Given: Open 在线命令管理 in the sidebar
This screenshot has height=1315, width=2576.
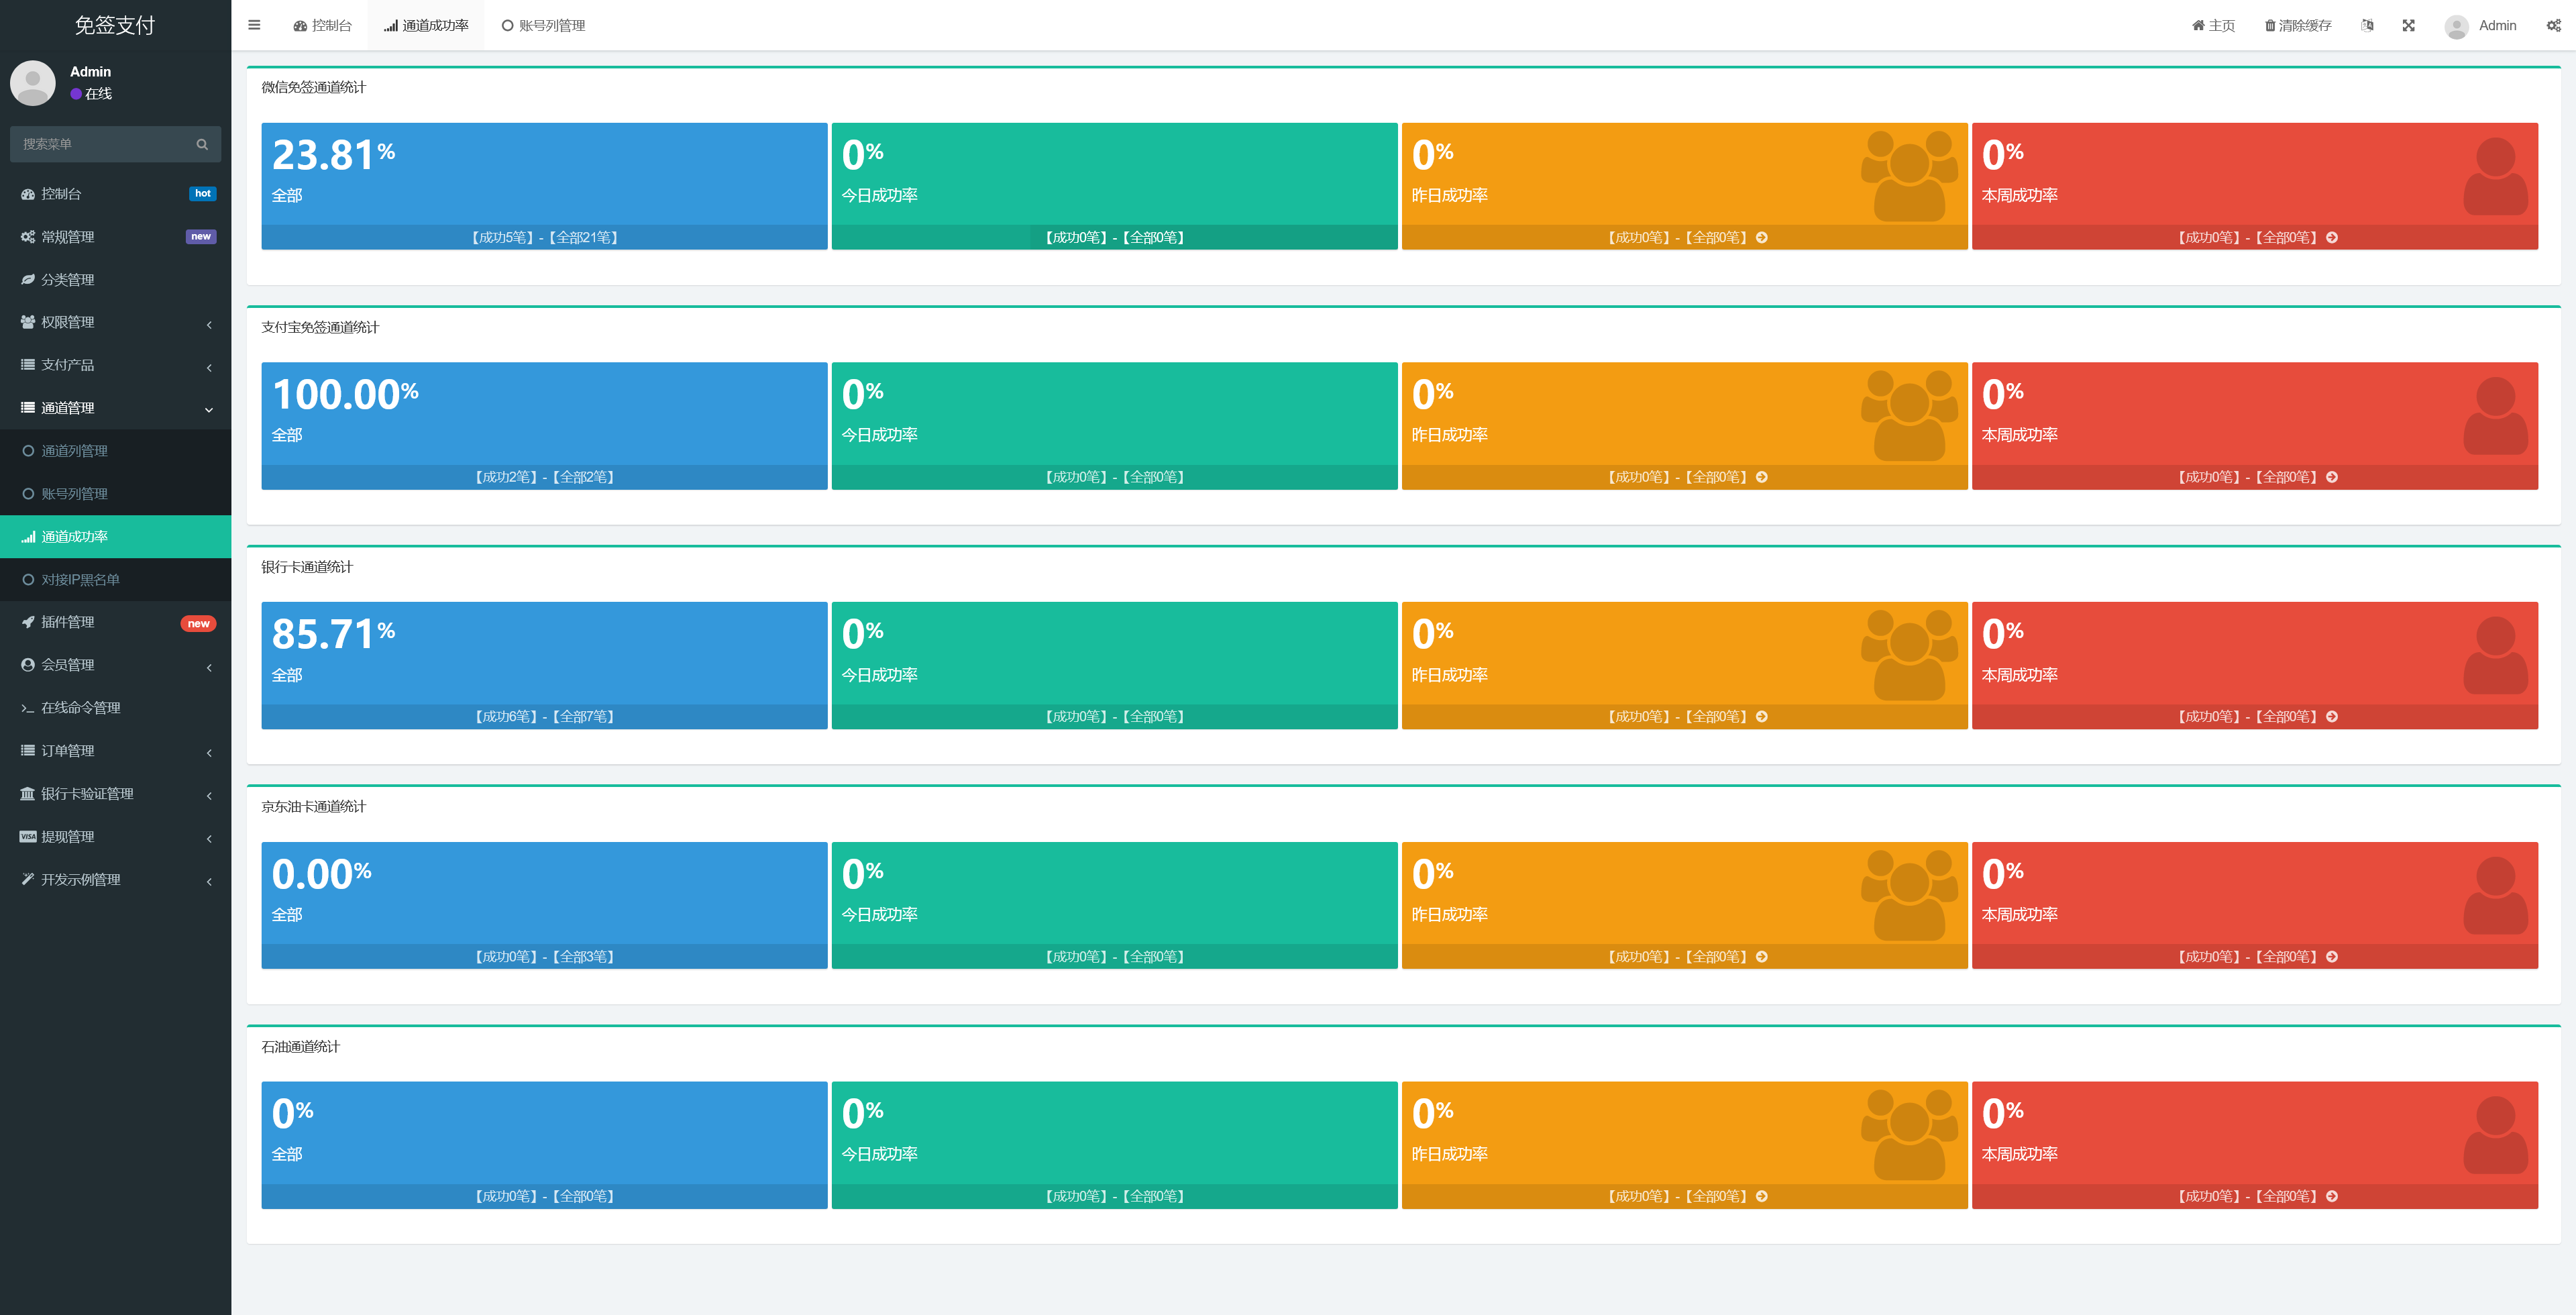Looking at the screenshot, I should click(115, 708).
